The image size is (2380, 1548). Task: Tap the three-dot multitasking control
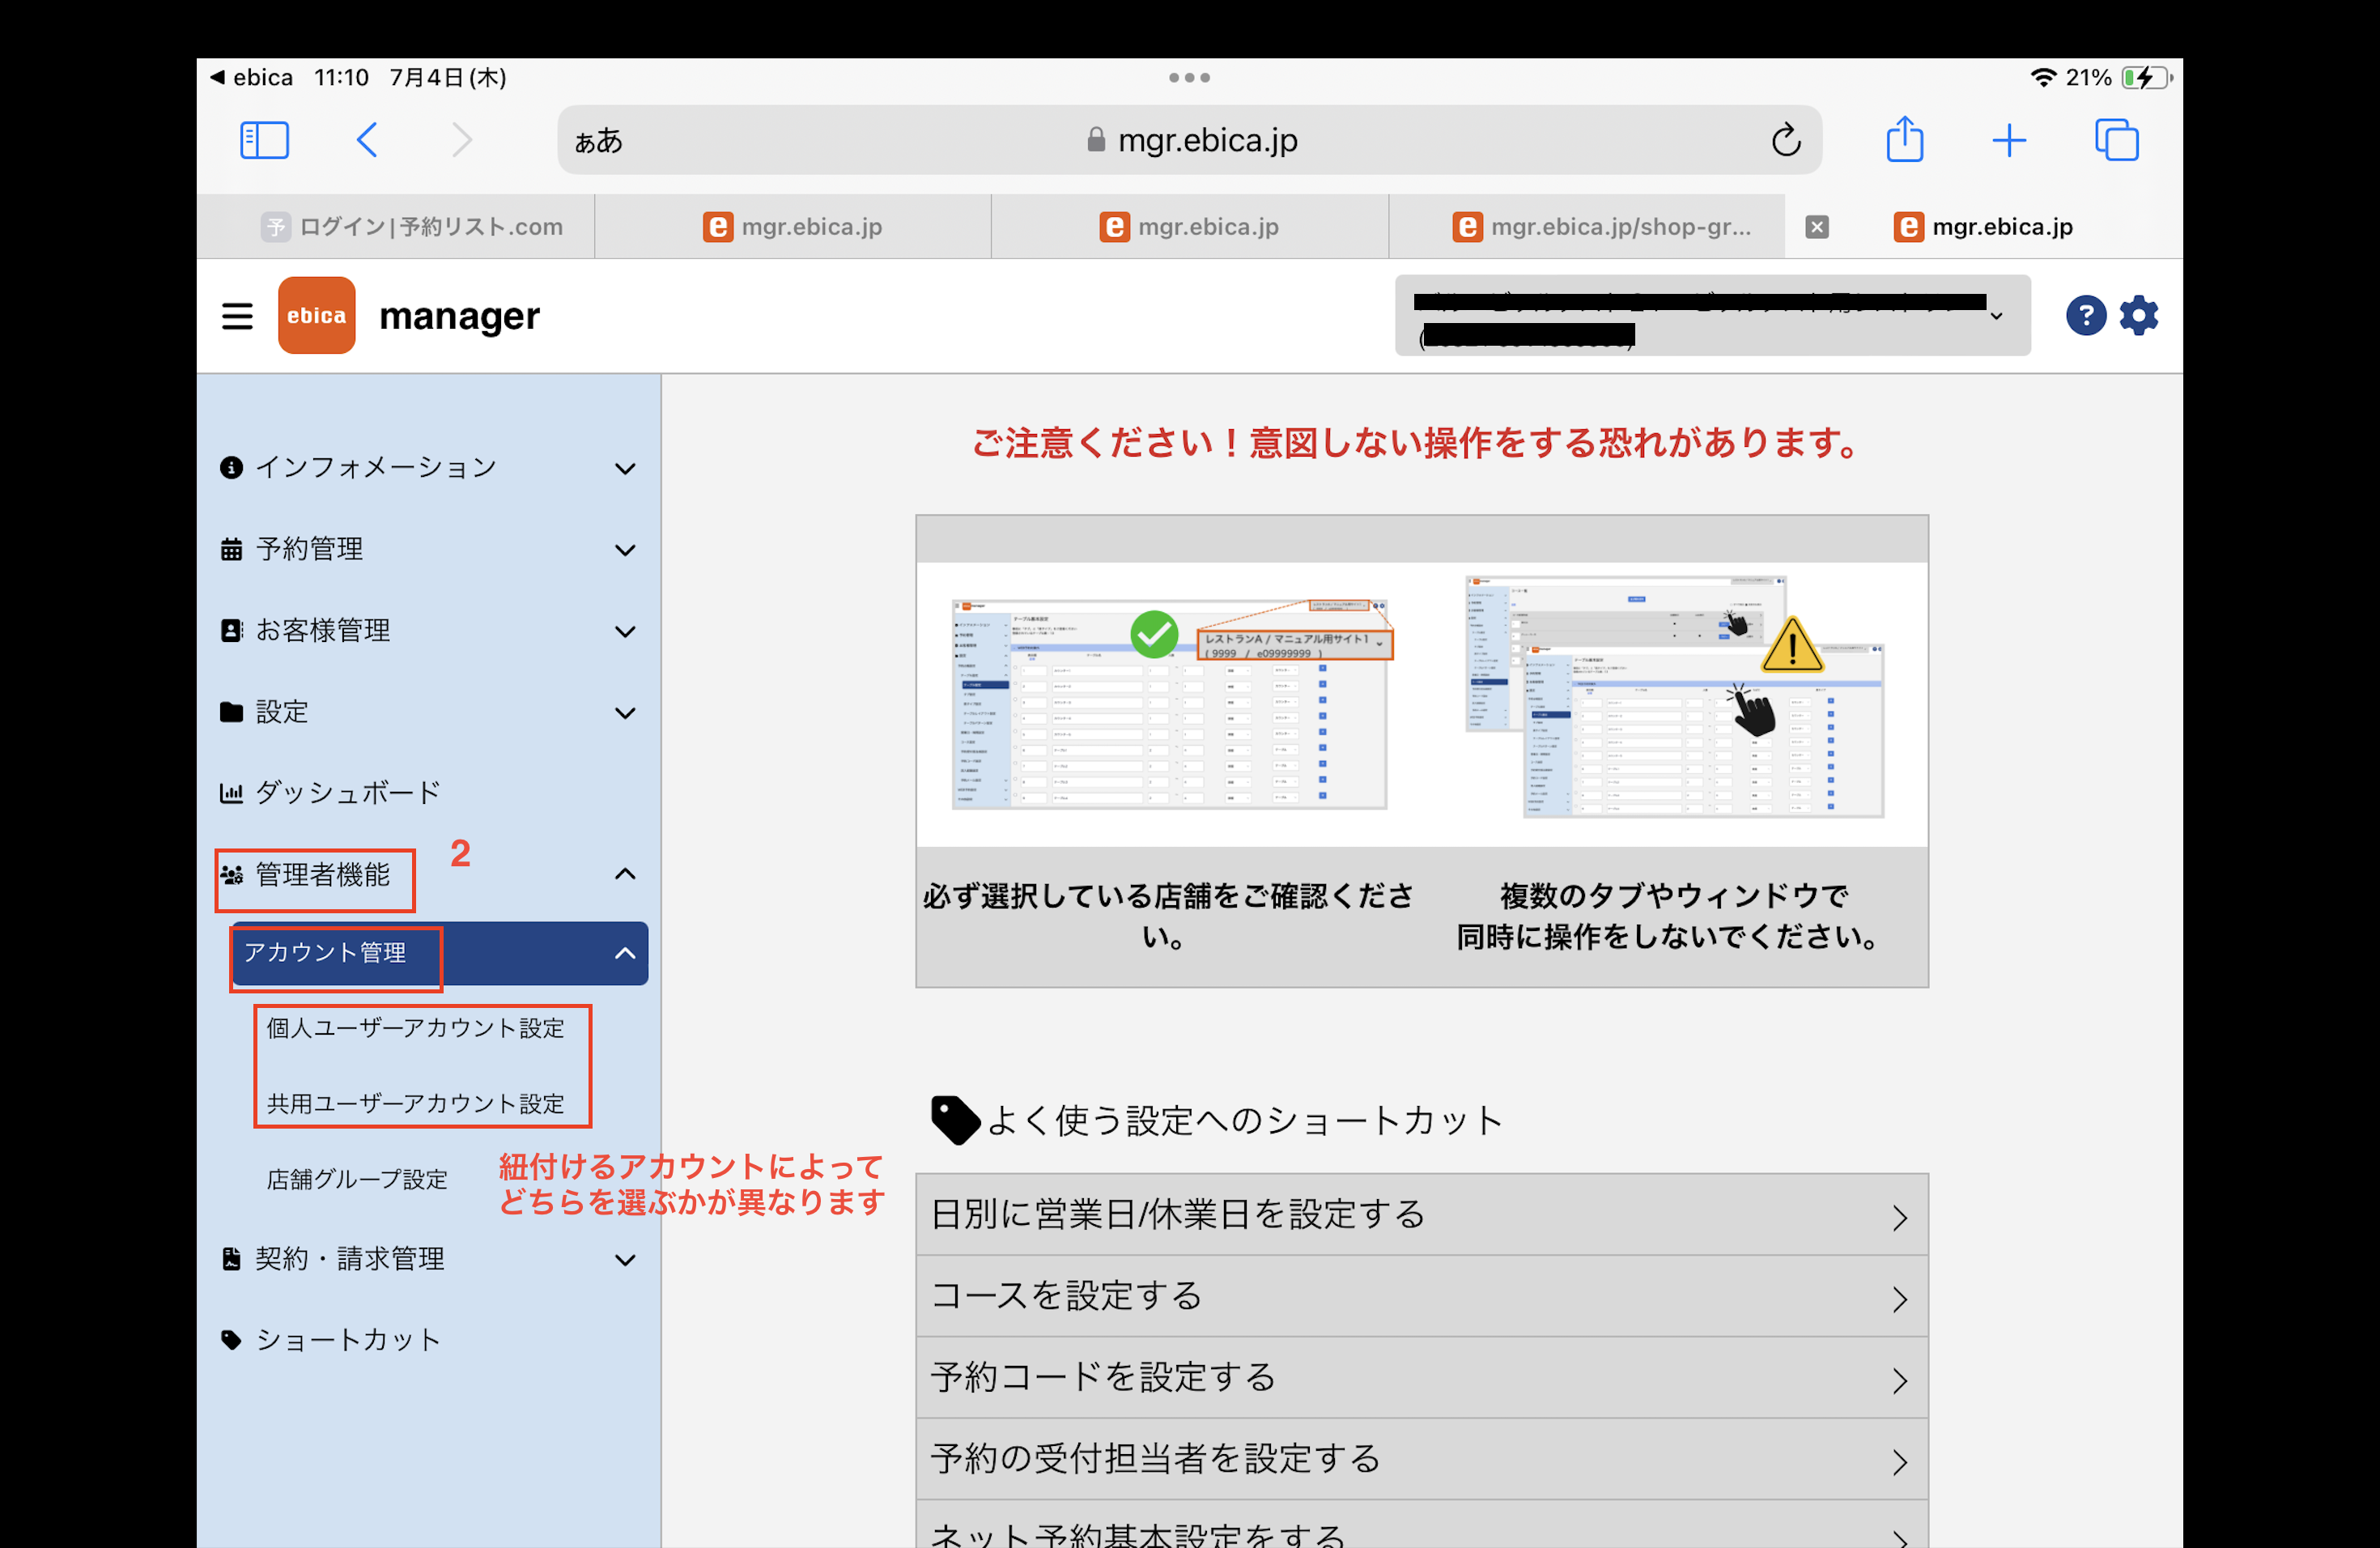(1189, 78)
